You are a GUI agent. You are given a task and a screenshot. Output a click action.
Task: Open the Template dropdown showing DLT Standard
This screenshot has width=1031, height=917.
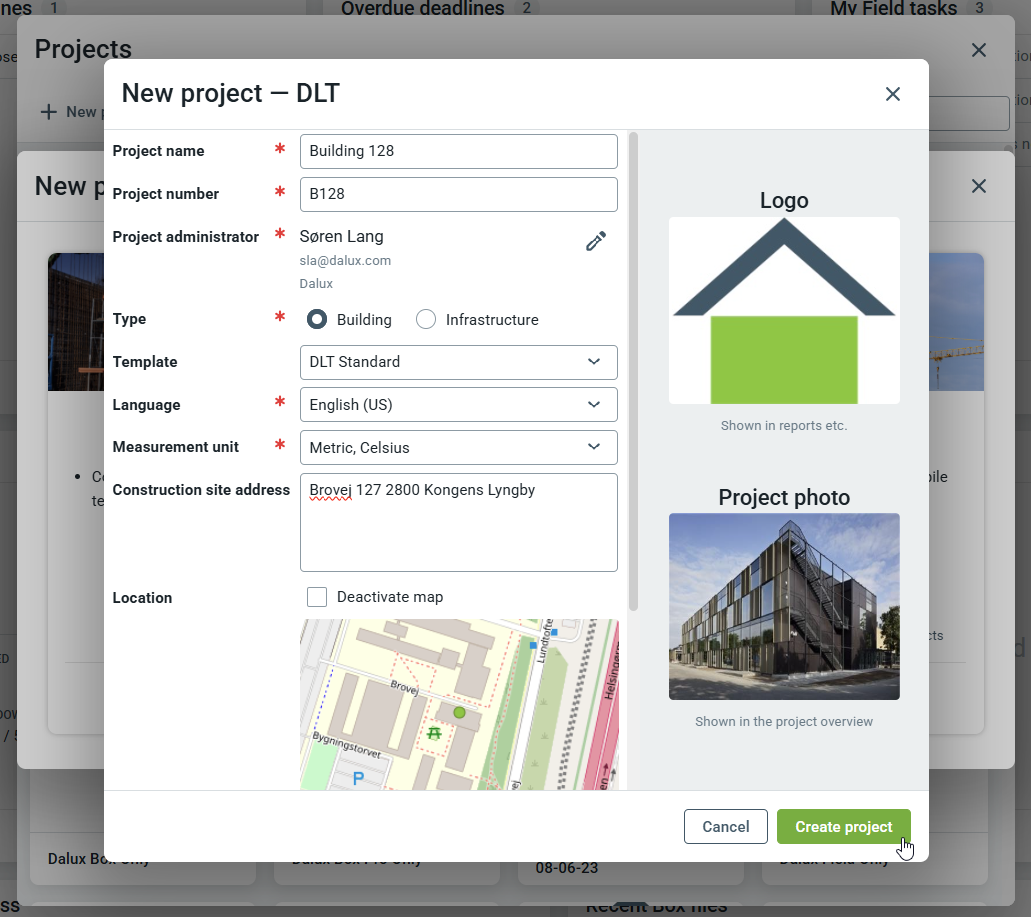pyautogui.click(x=458, y=362)
